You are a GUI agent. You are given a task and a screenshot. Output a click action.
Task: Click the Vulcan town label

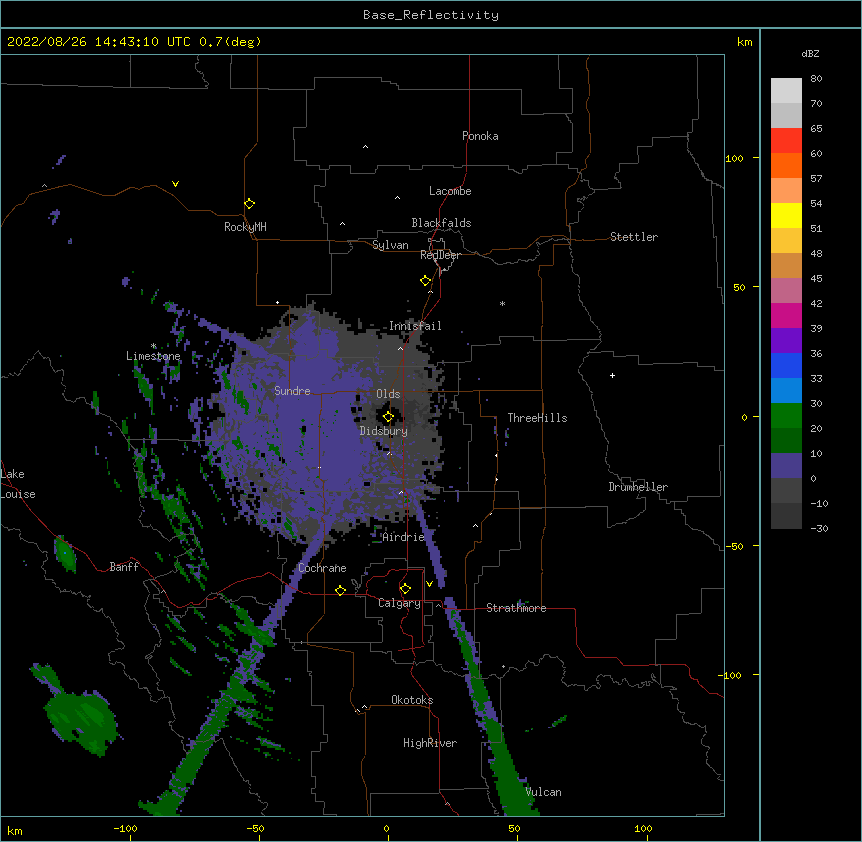coord(543,792)
